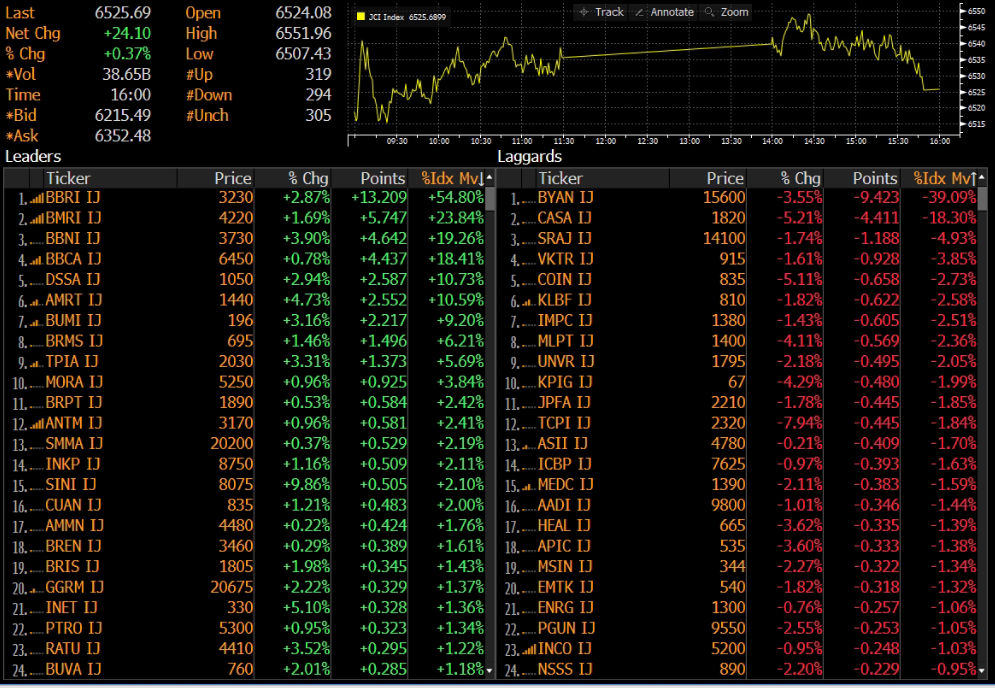Select the BMRI IJ ticker

point(73,218)
